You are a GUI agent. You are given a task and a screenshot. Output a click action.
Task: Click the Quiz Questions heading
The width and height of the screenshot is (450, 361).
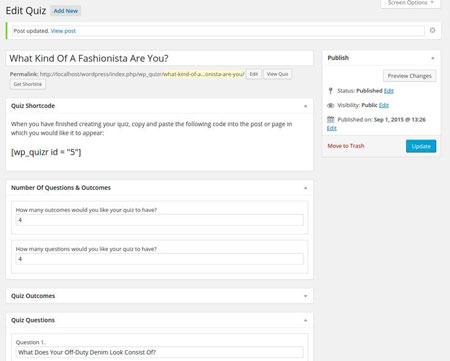[33, 320]
